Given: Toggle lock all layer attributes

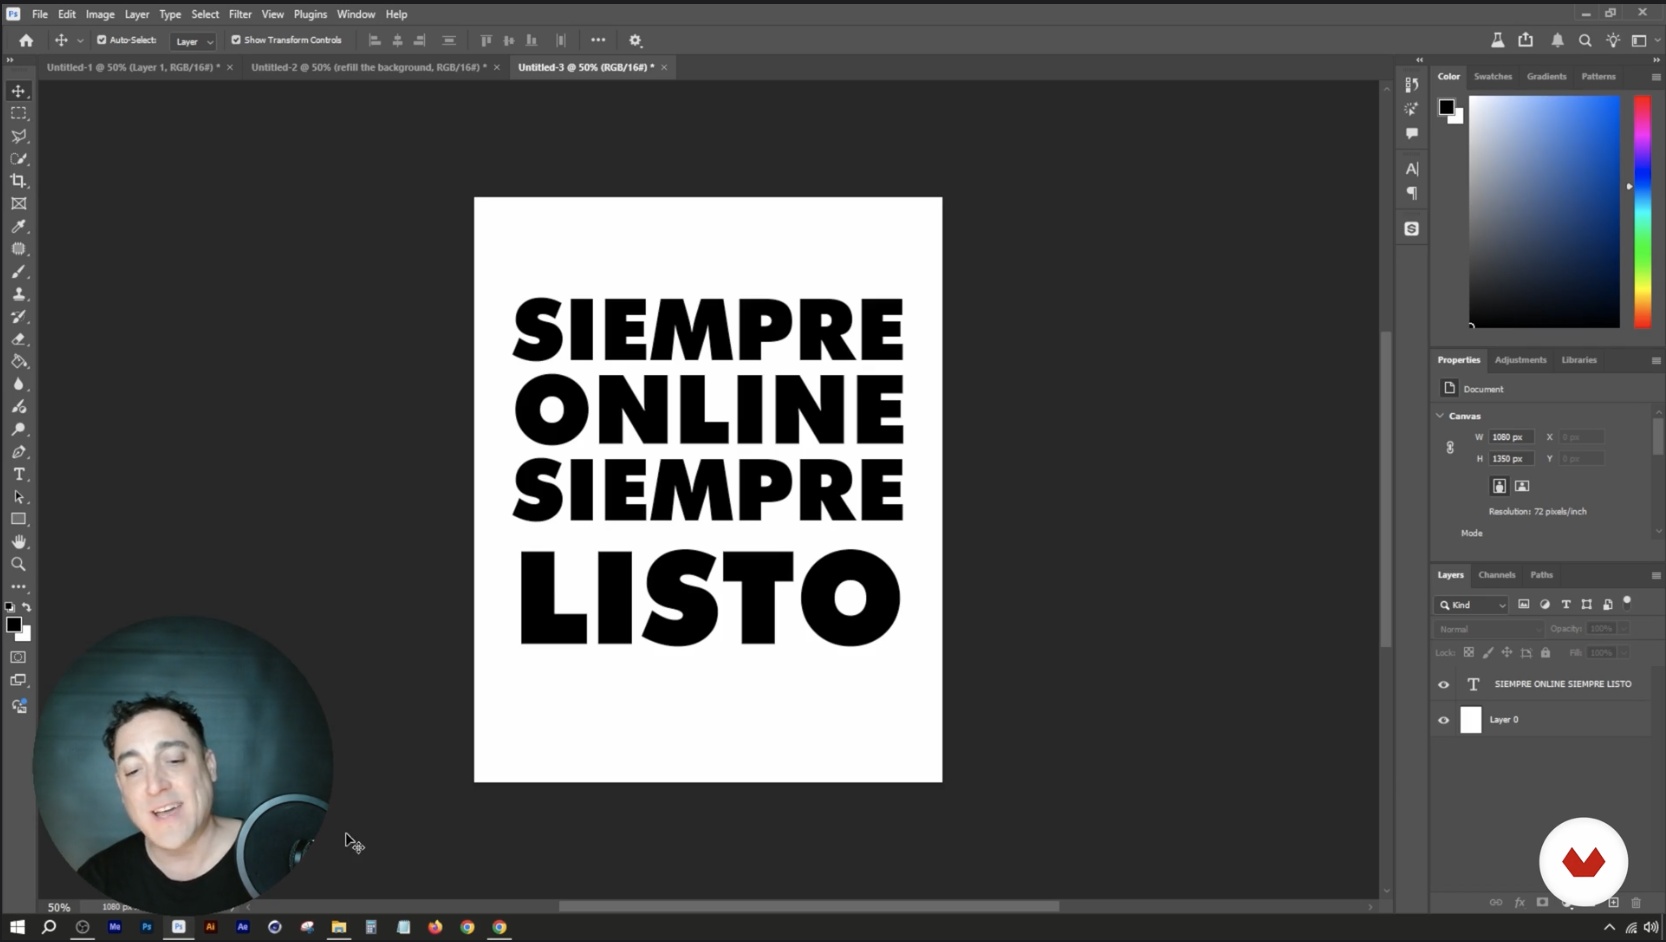Looking at the screenshot, I should pos(1545,653).
